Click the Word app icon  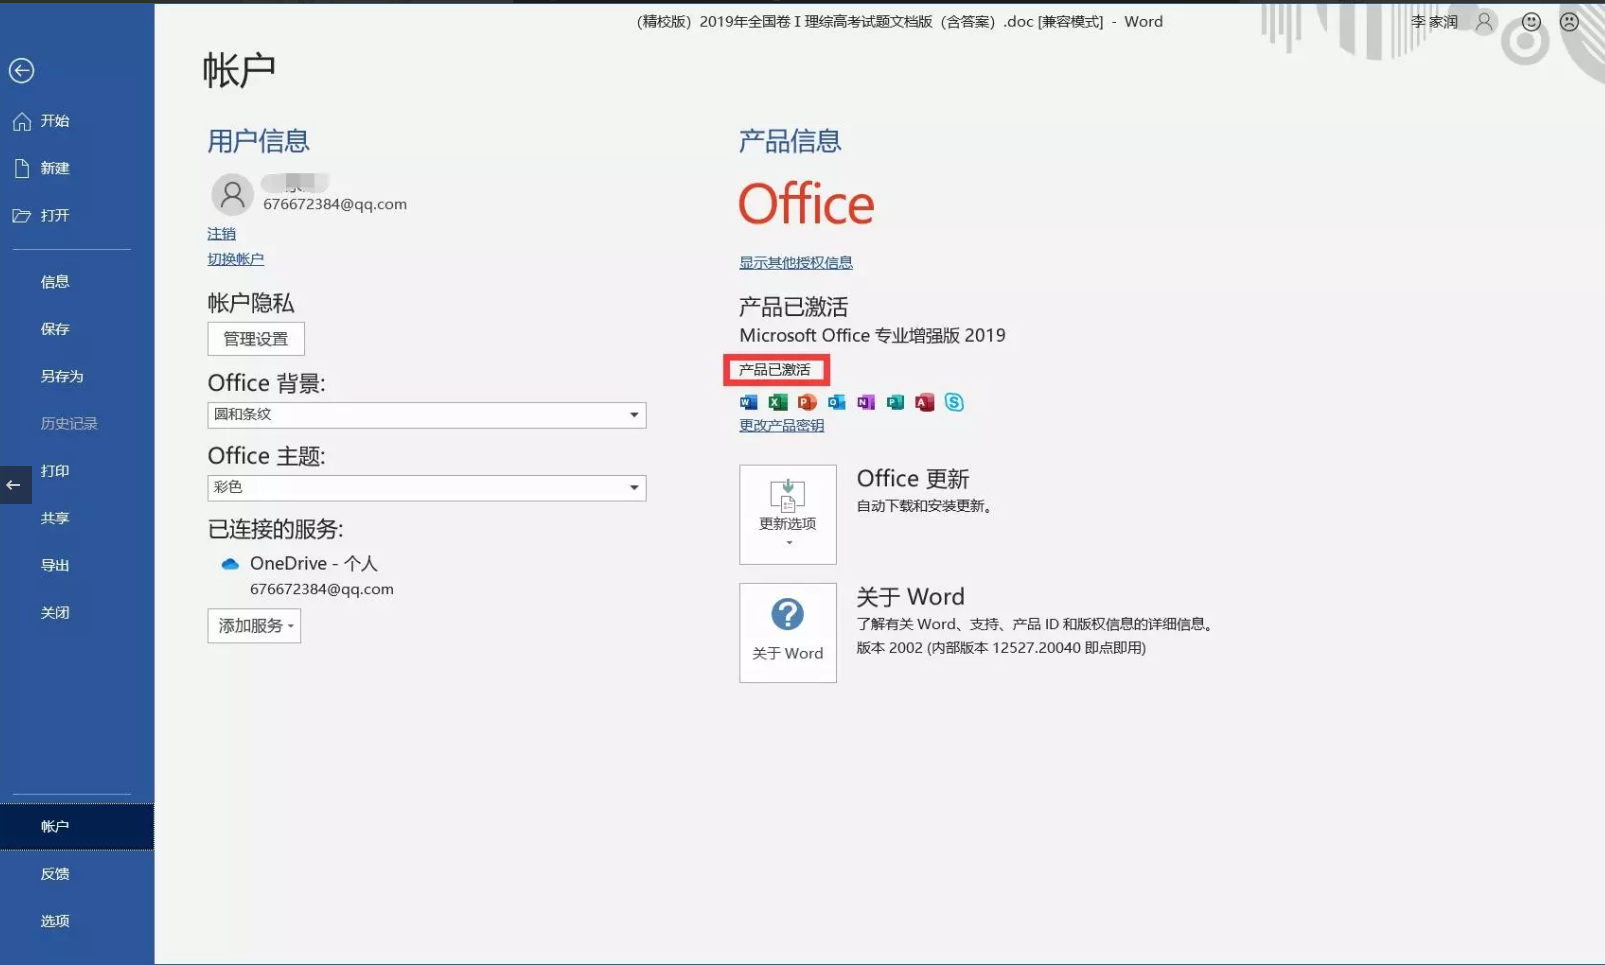748,402
